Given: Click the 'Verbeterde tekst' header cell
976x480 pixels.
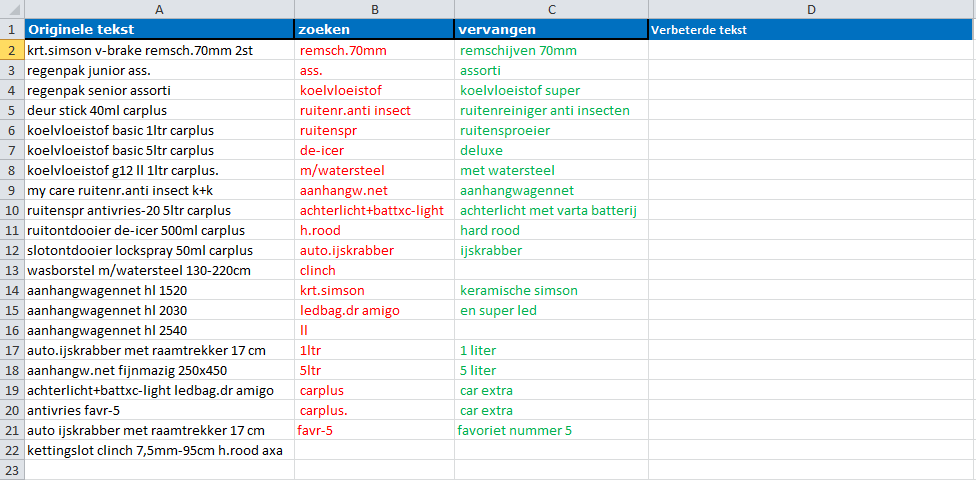Looking at the screenshot, I should tap(812, 29).
